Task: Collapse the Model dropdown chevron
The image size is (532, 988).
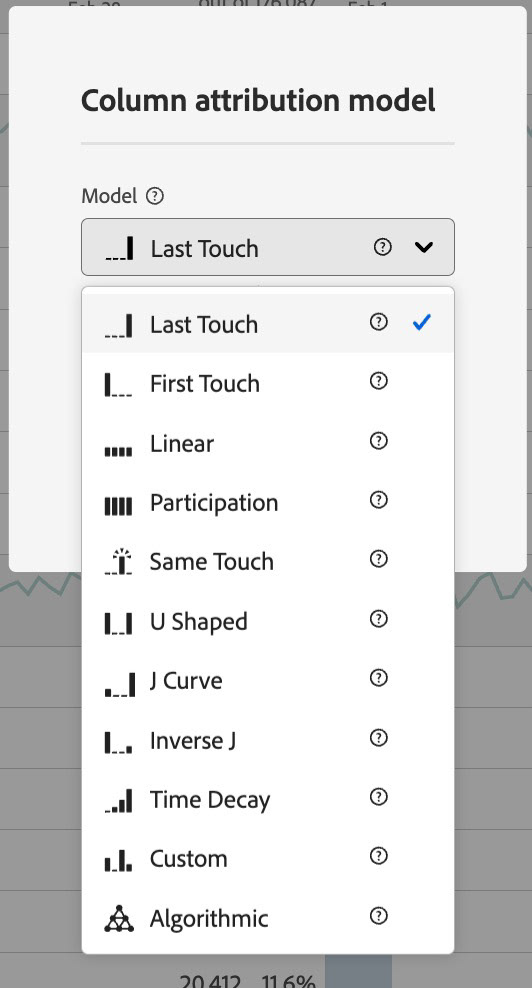Action: (424, 247)
